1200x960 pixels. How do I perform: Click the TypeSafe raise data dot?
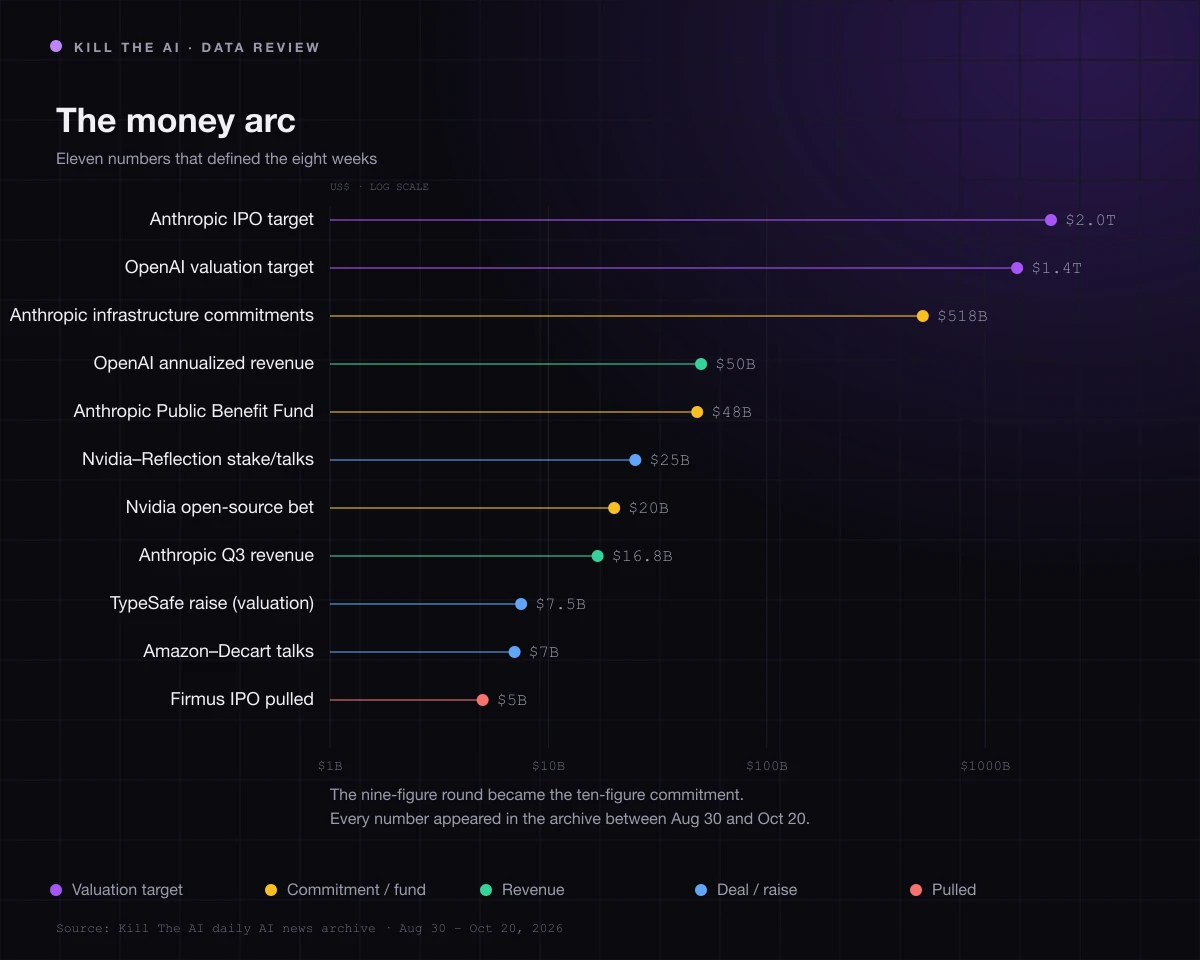coord(521,604)
